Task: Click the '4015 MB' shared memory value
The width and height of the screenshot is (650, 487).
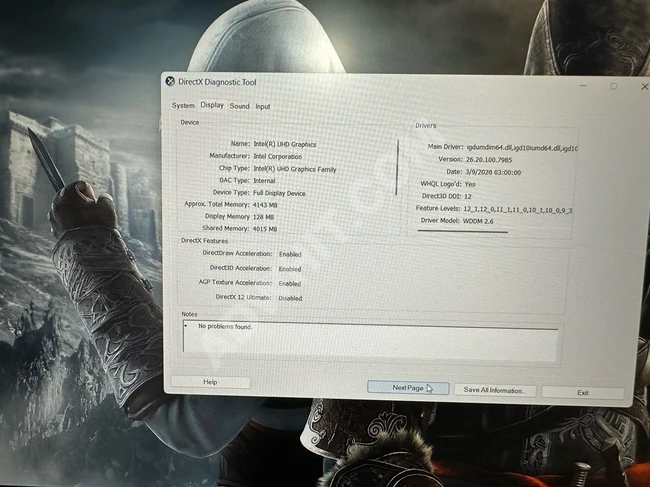Action: [264, 229]
